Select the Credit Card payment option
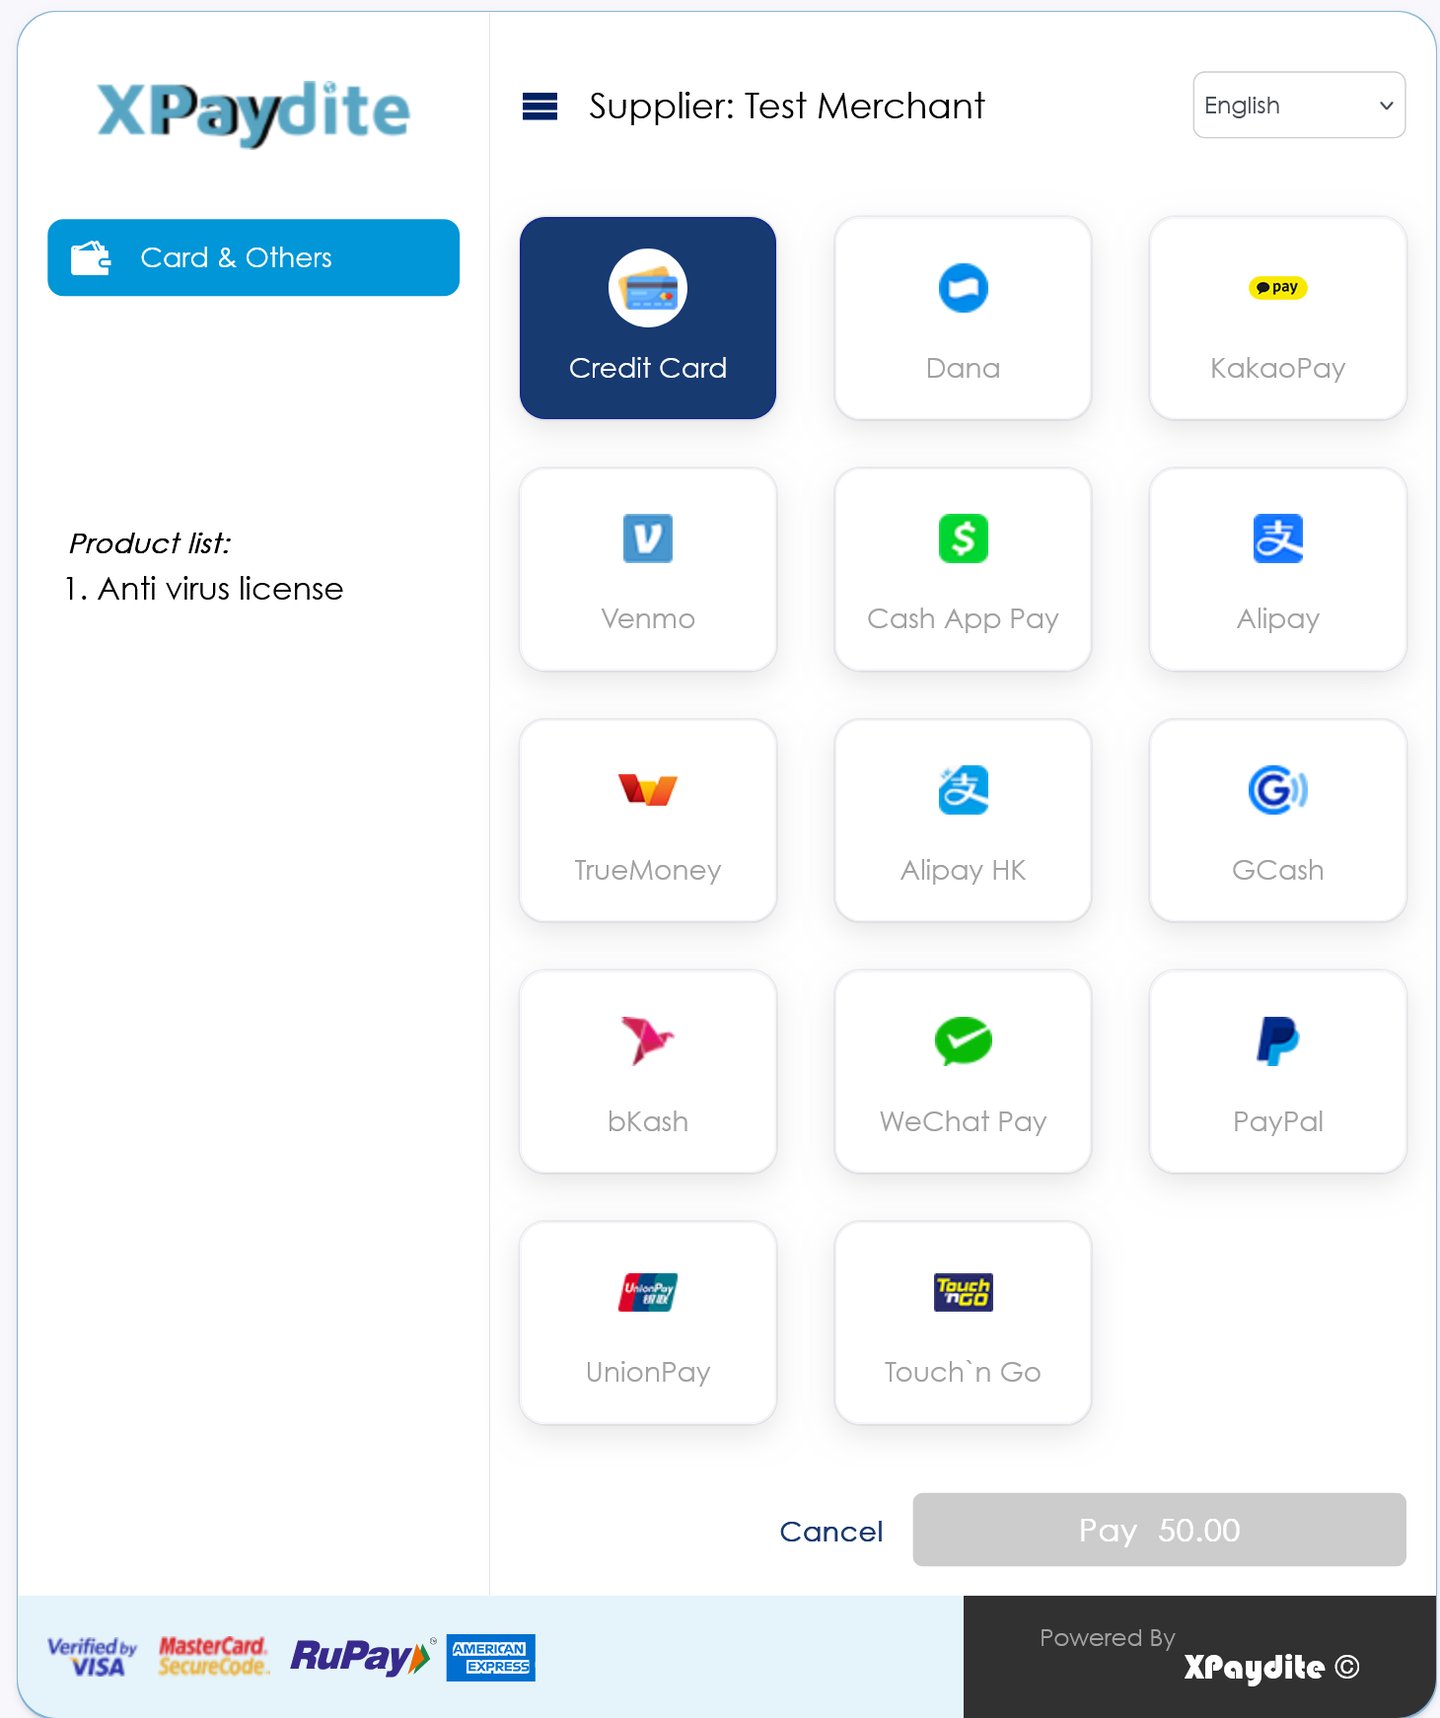The width and height of the screenshot is (1440, 1718). tap(648, 318)
